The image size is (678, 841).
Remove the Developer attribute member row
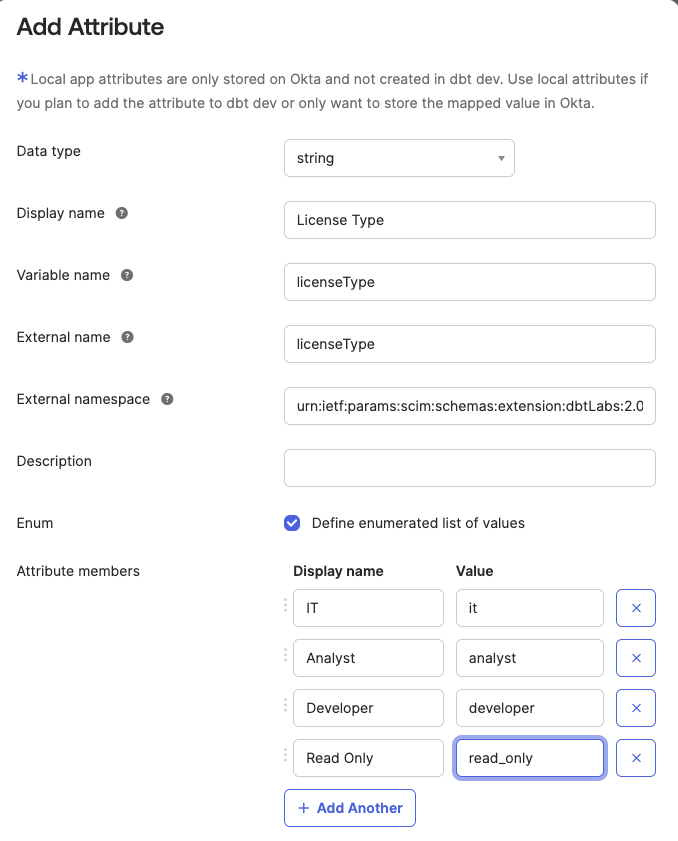point(636,708)
